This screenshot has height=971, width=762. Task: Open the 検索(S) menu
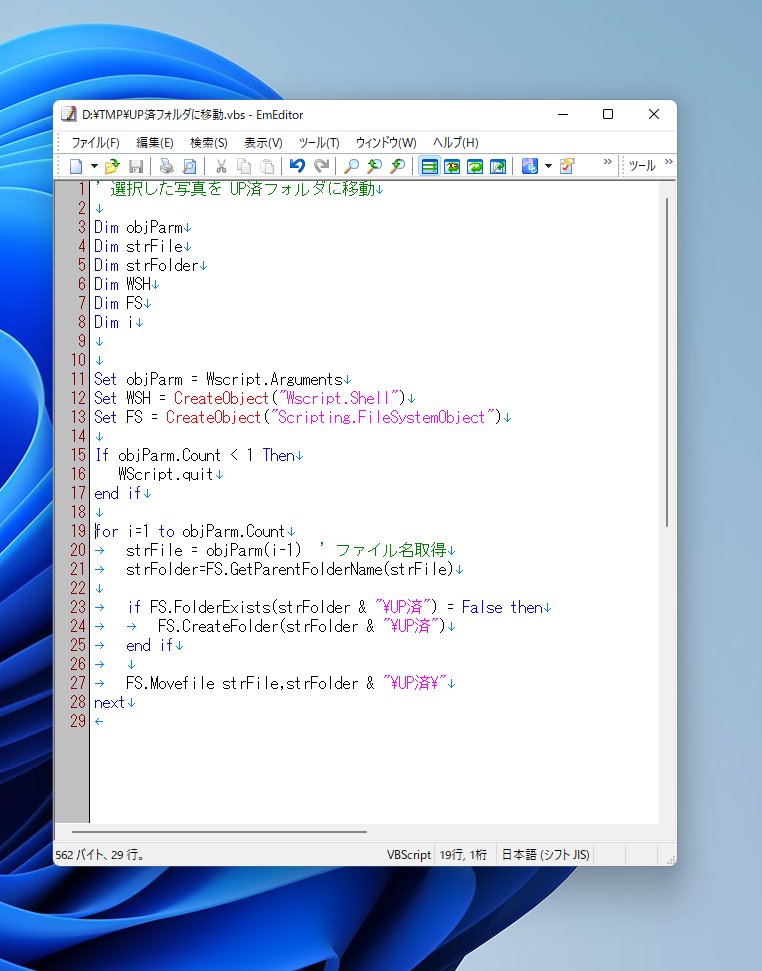(x=209, y=142)
